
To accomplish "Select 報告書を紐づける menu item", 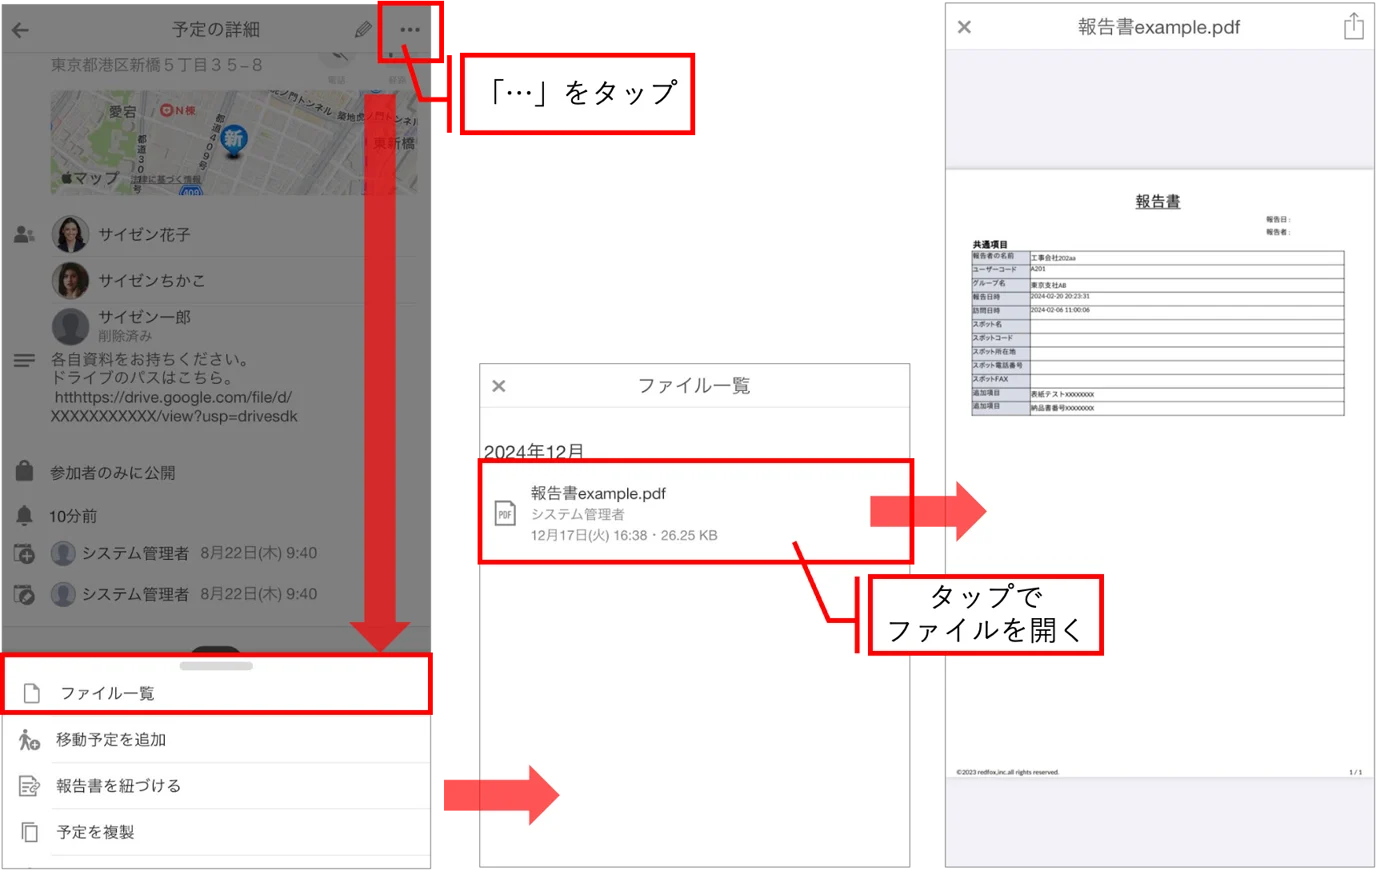I will (x=216, y=786).
